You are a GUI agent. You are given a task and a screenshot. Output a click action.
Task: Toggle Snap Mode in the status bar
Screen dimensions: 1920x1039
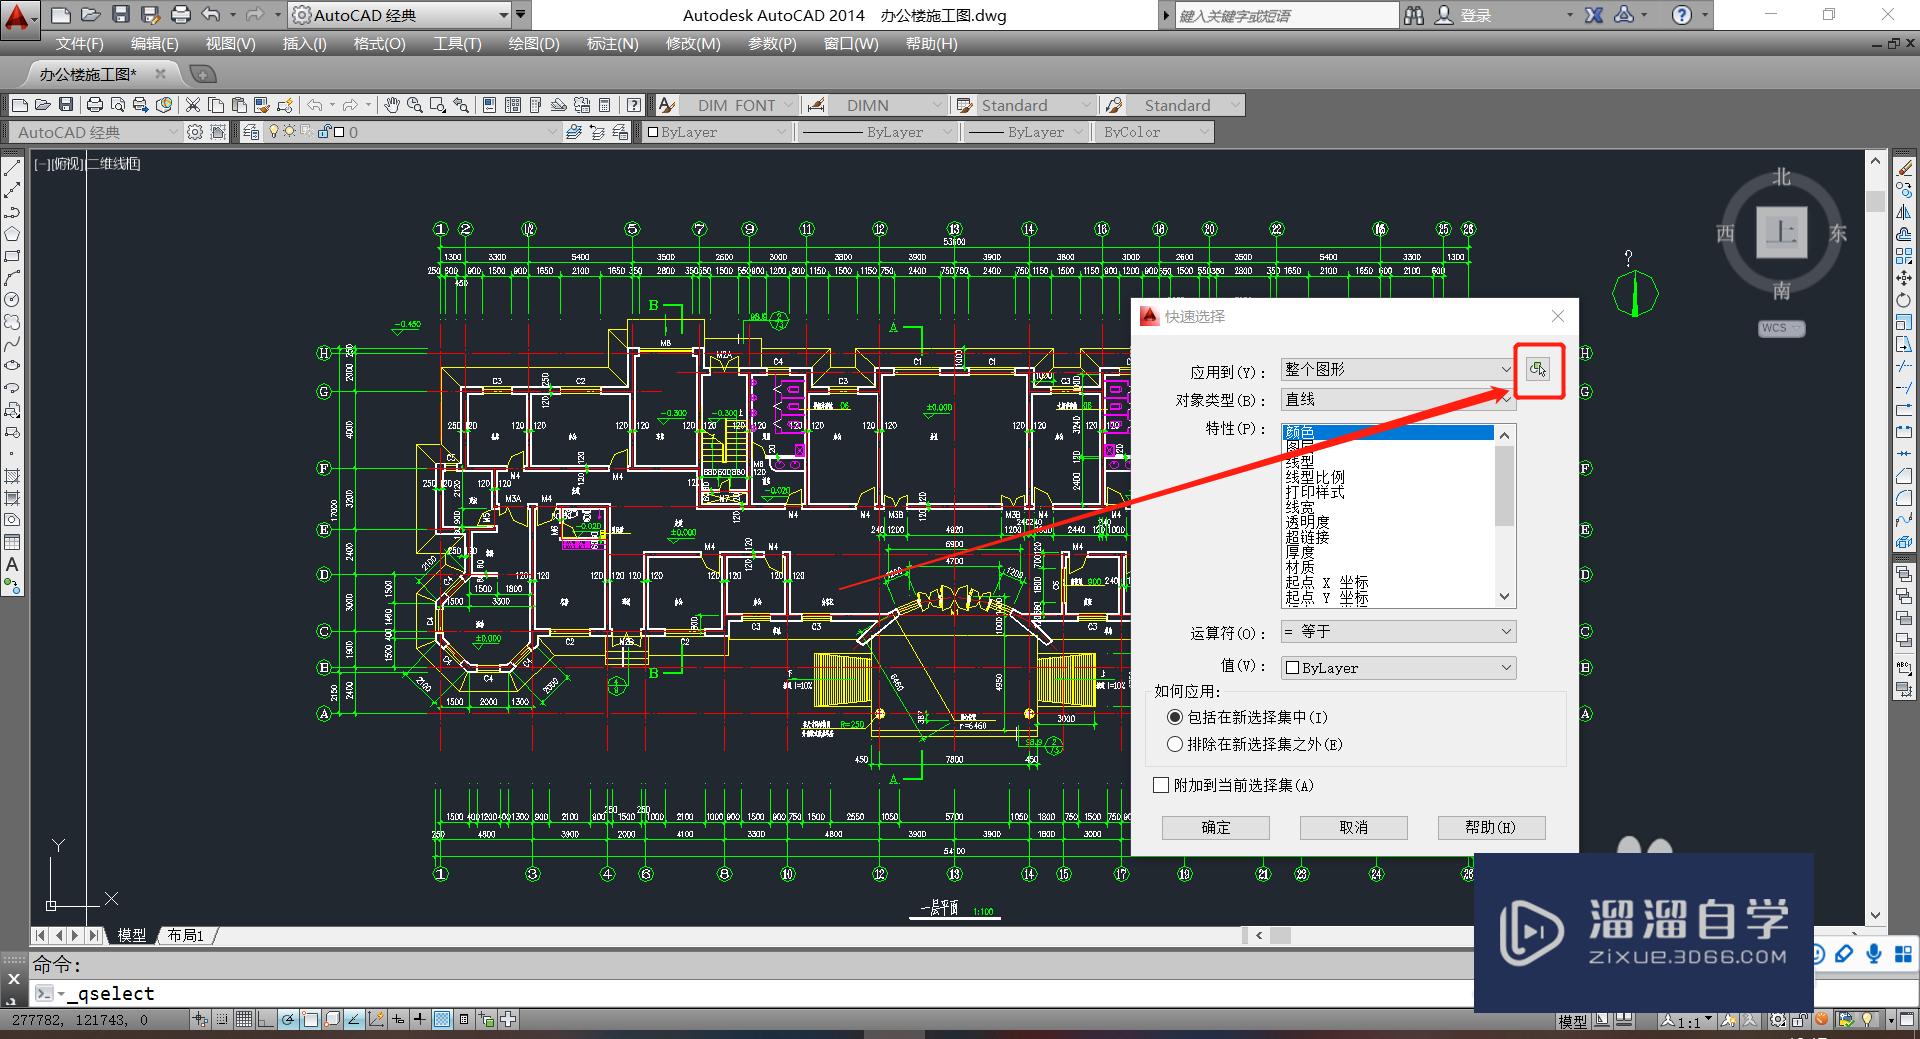[x=222, y=1020]
